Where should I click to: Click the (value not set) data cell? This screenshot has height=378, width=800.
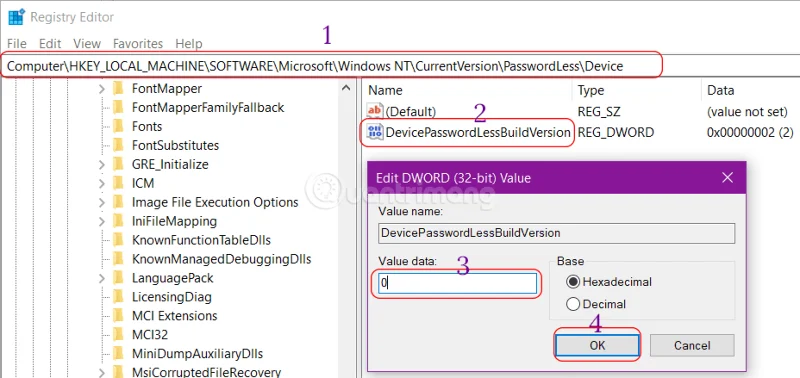(748, 111)
